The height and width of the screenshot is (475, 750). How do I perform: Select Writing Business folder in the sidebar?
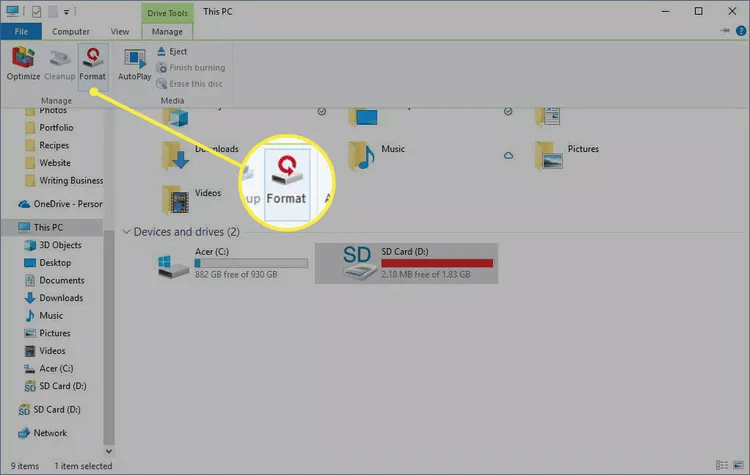coord(70,181)
